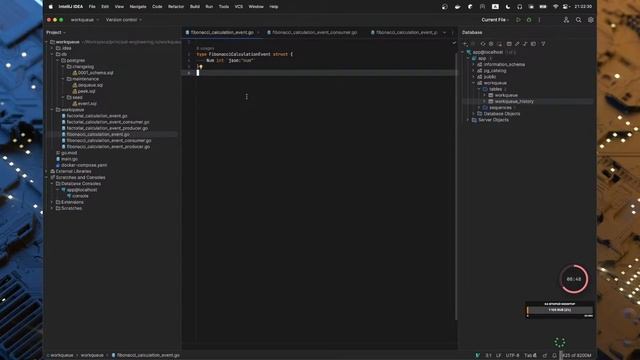
Task: Switch to fibonacci_calculation_event_consumer.go tab
Action: tap(313, 32)
